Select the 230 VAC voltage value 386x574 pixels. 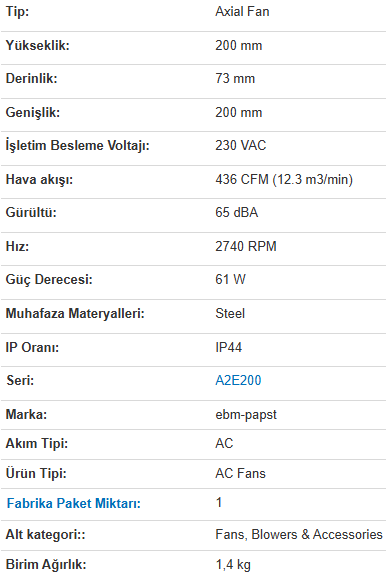point(241,145)
